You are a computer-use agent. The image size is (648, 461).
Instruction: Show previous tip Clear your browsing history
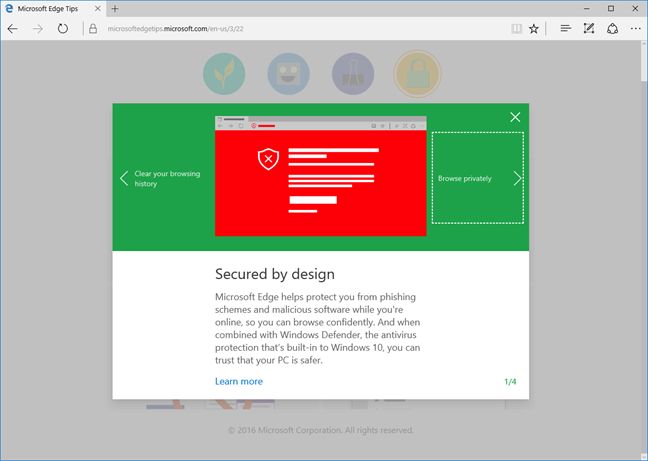(160, 178)
